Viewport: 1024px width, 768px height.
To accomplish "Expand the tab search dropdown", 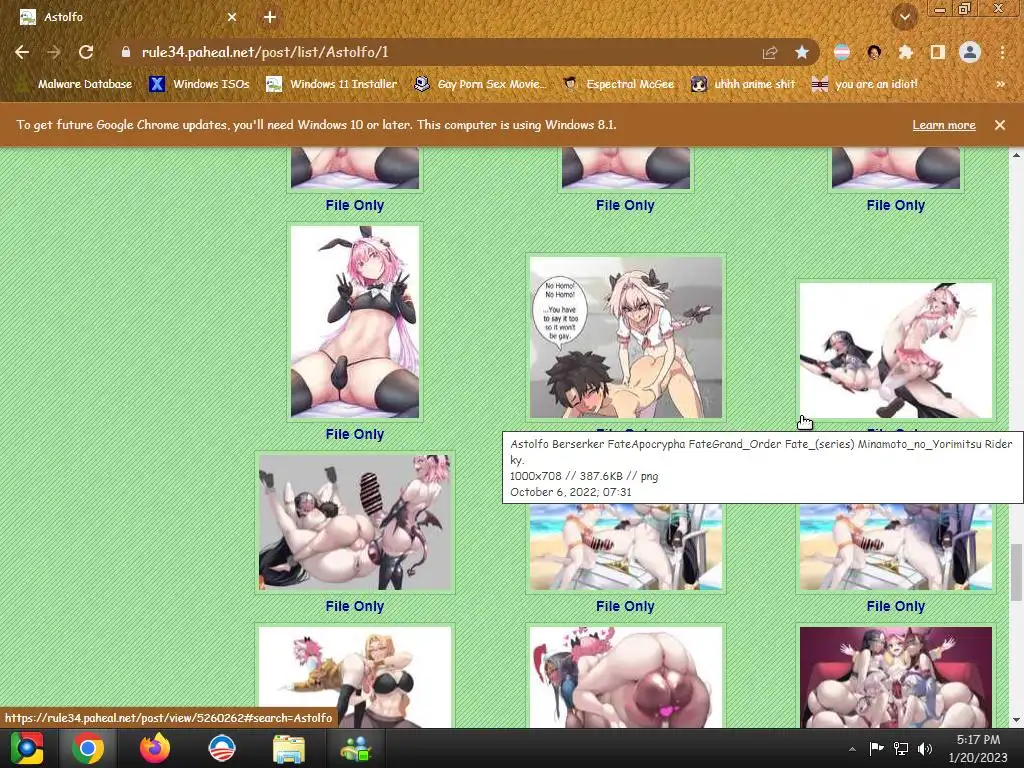I will coord(905,18).
